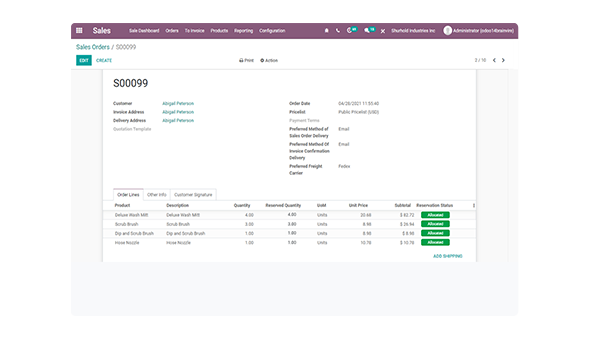This screenshot has height=360, width=590.
Task: Open the Reporting menu
Action: click(x=244, y=31)
